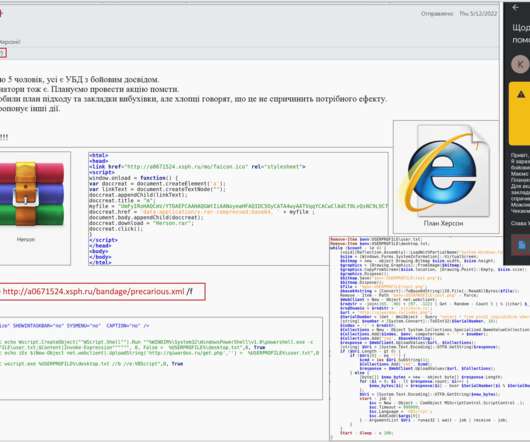Viewport: 530px width, 442px height.
Task: Select the falcon.ico link href code line
Action: (197, 167)
